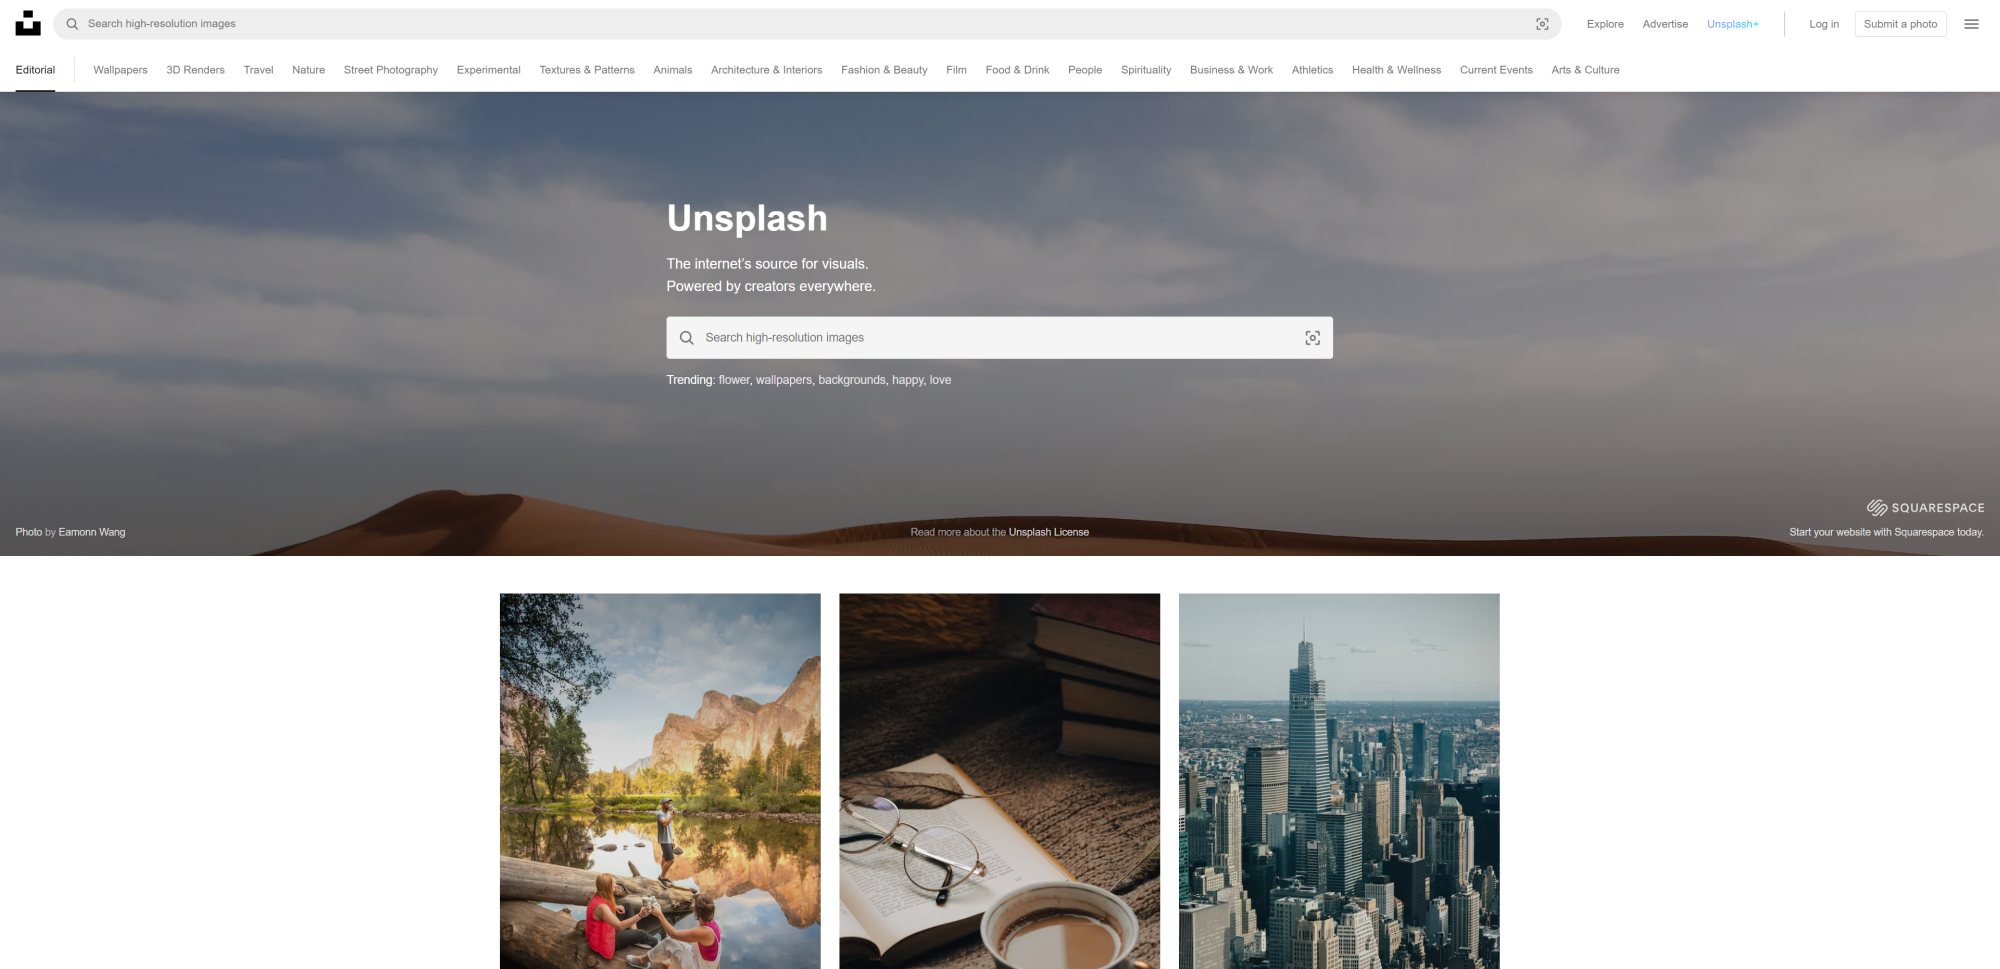The height and width of the screenshot is (969, 2000).
Task: Open the Textures & Patterns category
Action: 587,70
